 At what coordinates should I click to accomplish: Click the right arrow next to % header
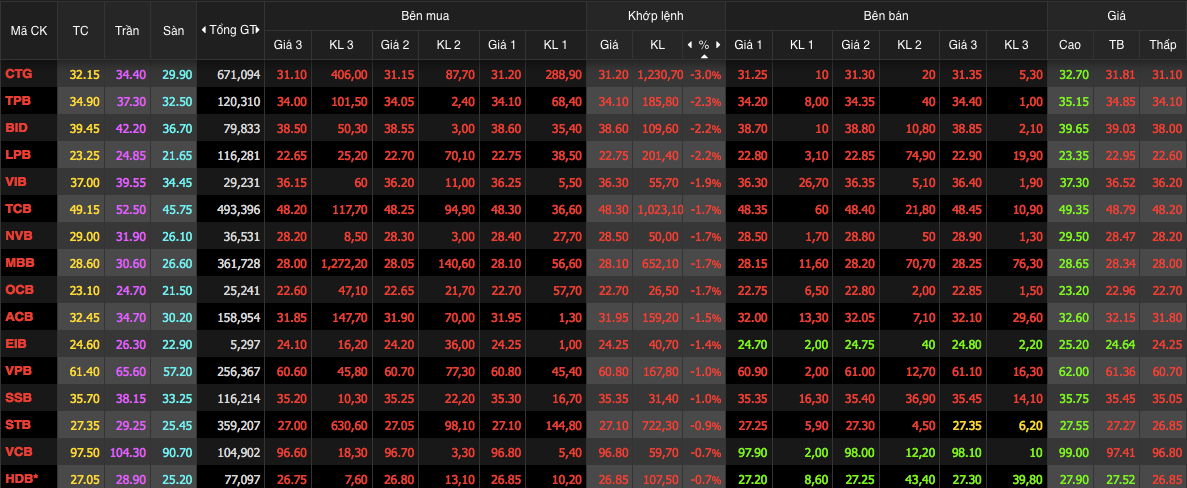click(x=717, y=45)
